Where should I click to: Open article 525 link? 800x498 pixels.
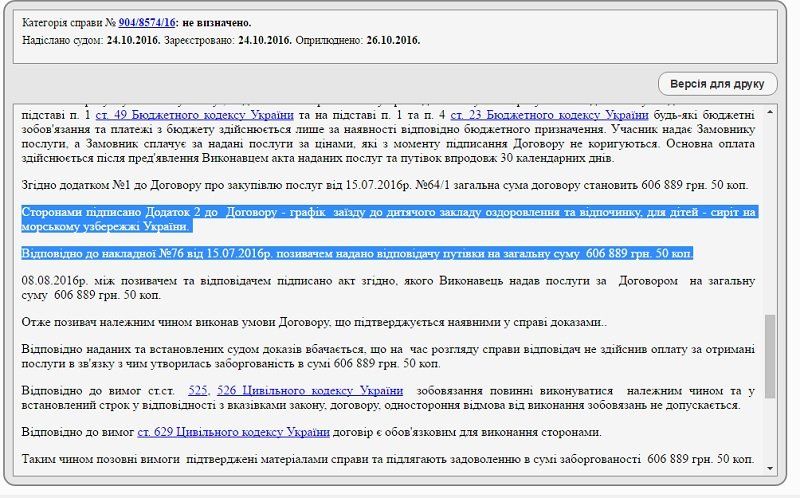point(197,391)
